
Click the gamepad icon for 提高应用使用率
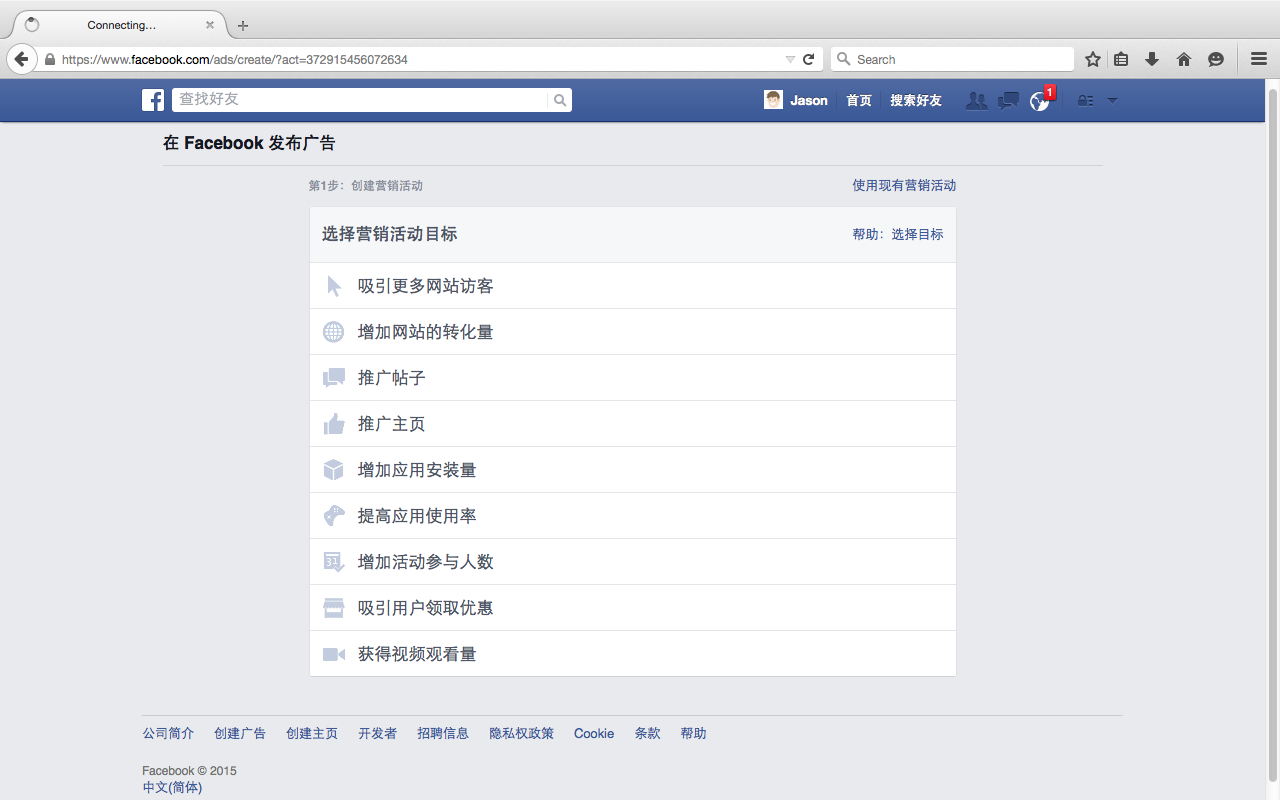334,516
